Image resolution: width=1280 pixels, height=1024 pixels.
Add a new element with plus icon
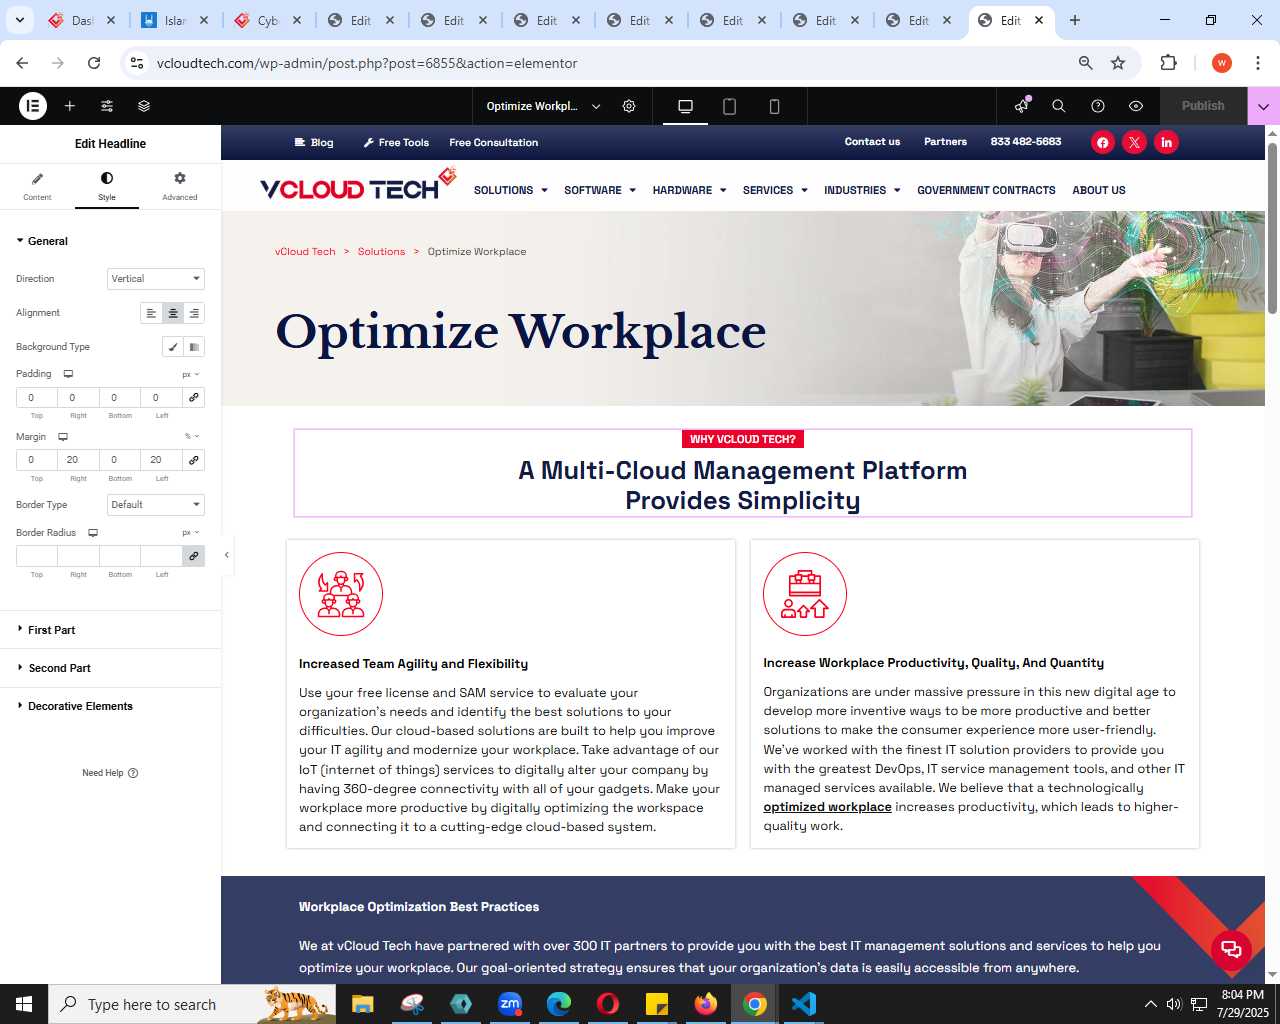70,106
